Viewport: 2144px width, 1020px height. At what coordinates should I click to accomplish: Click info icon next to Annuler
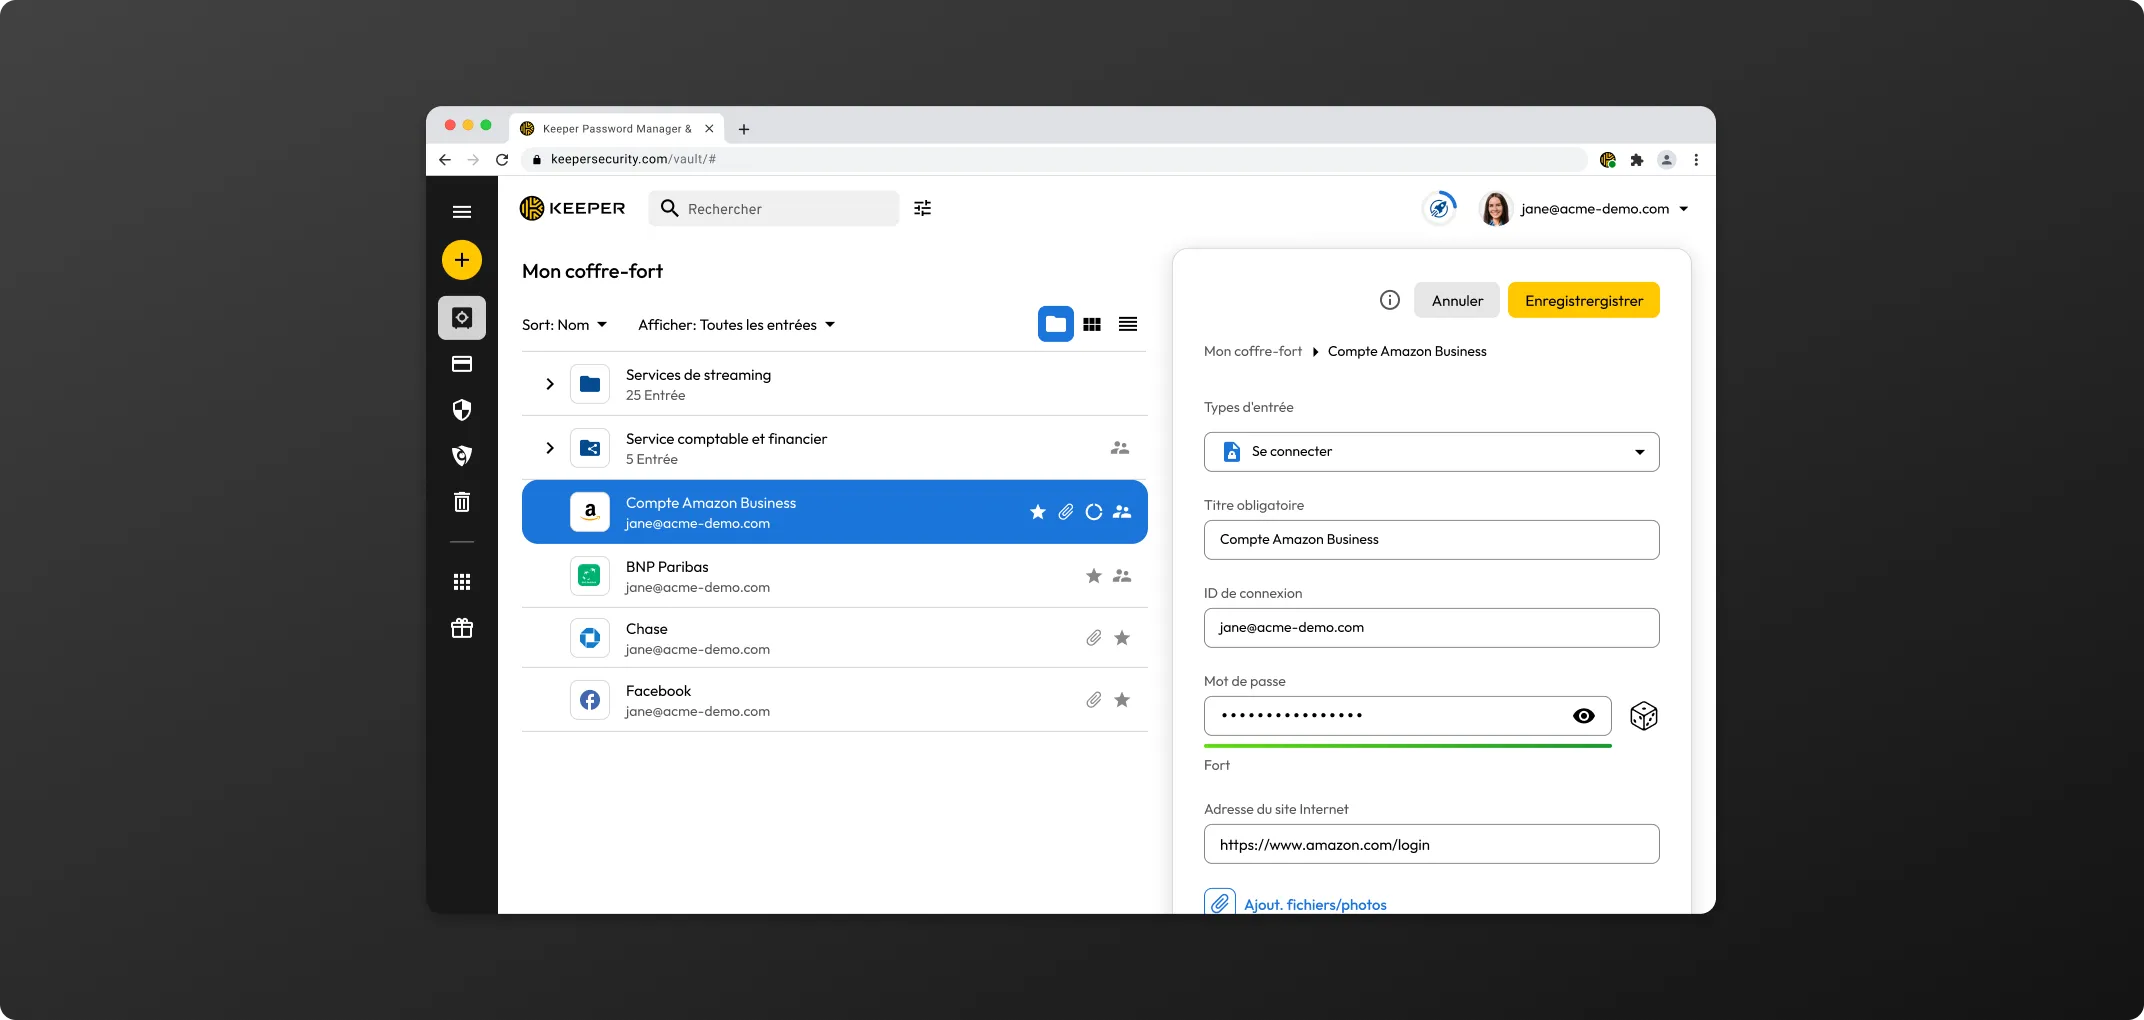(1389, 300)
